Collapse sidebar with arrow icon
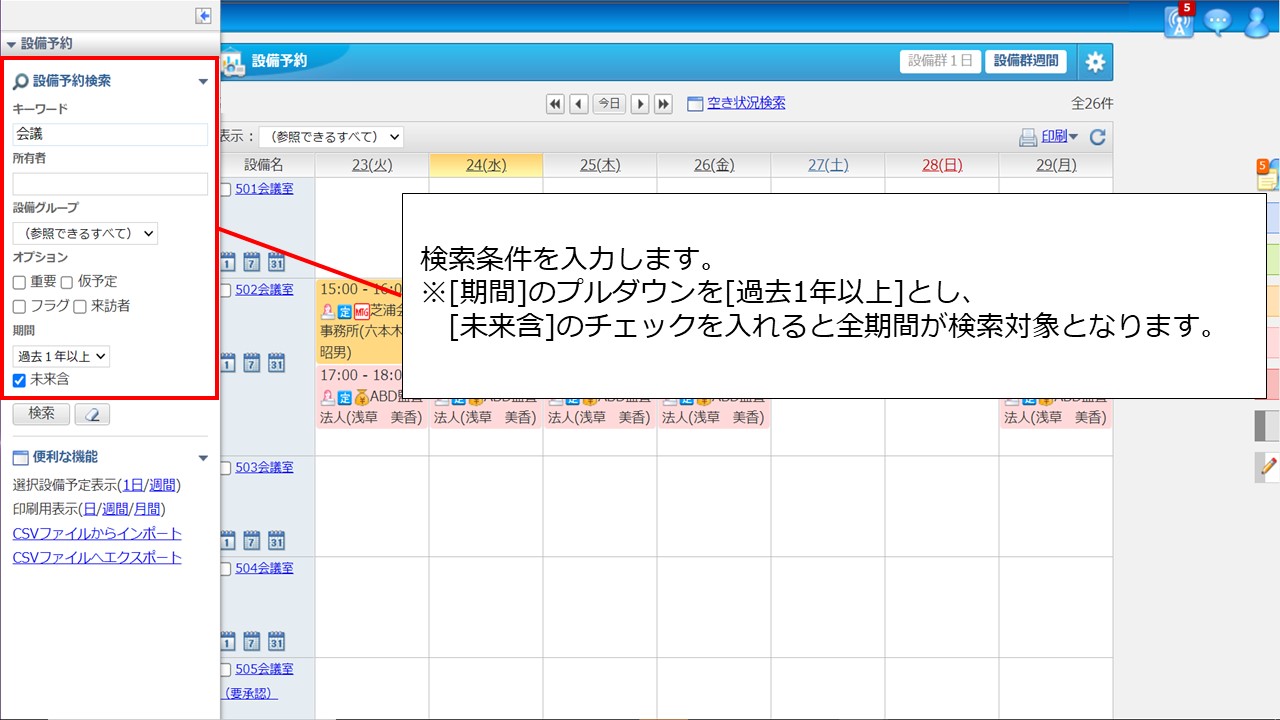This screenshot has height=720, width=1280. pyautogui.click(x=203, y=16)
